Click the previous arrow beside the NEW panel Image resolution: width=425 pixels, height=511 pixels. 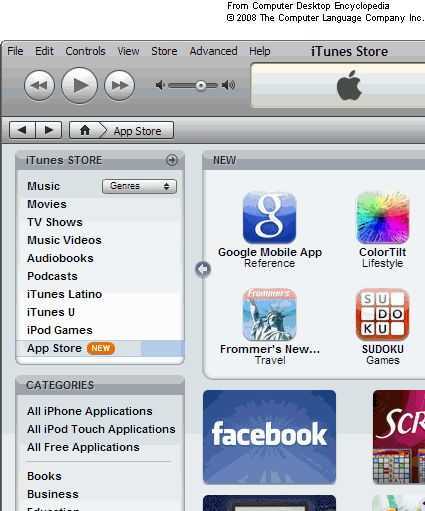click(x=203, y=269)
